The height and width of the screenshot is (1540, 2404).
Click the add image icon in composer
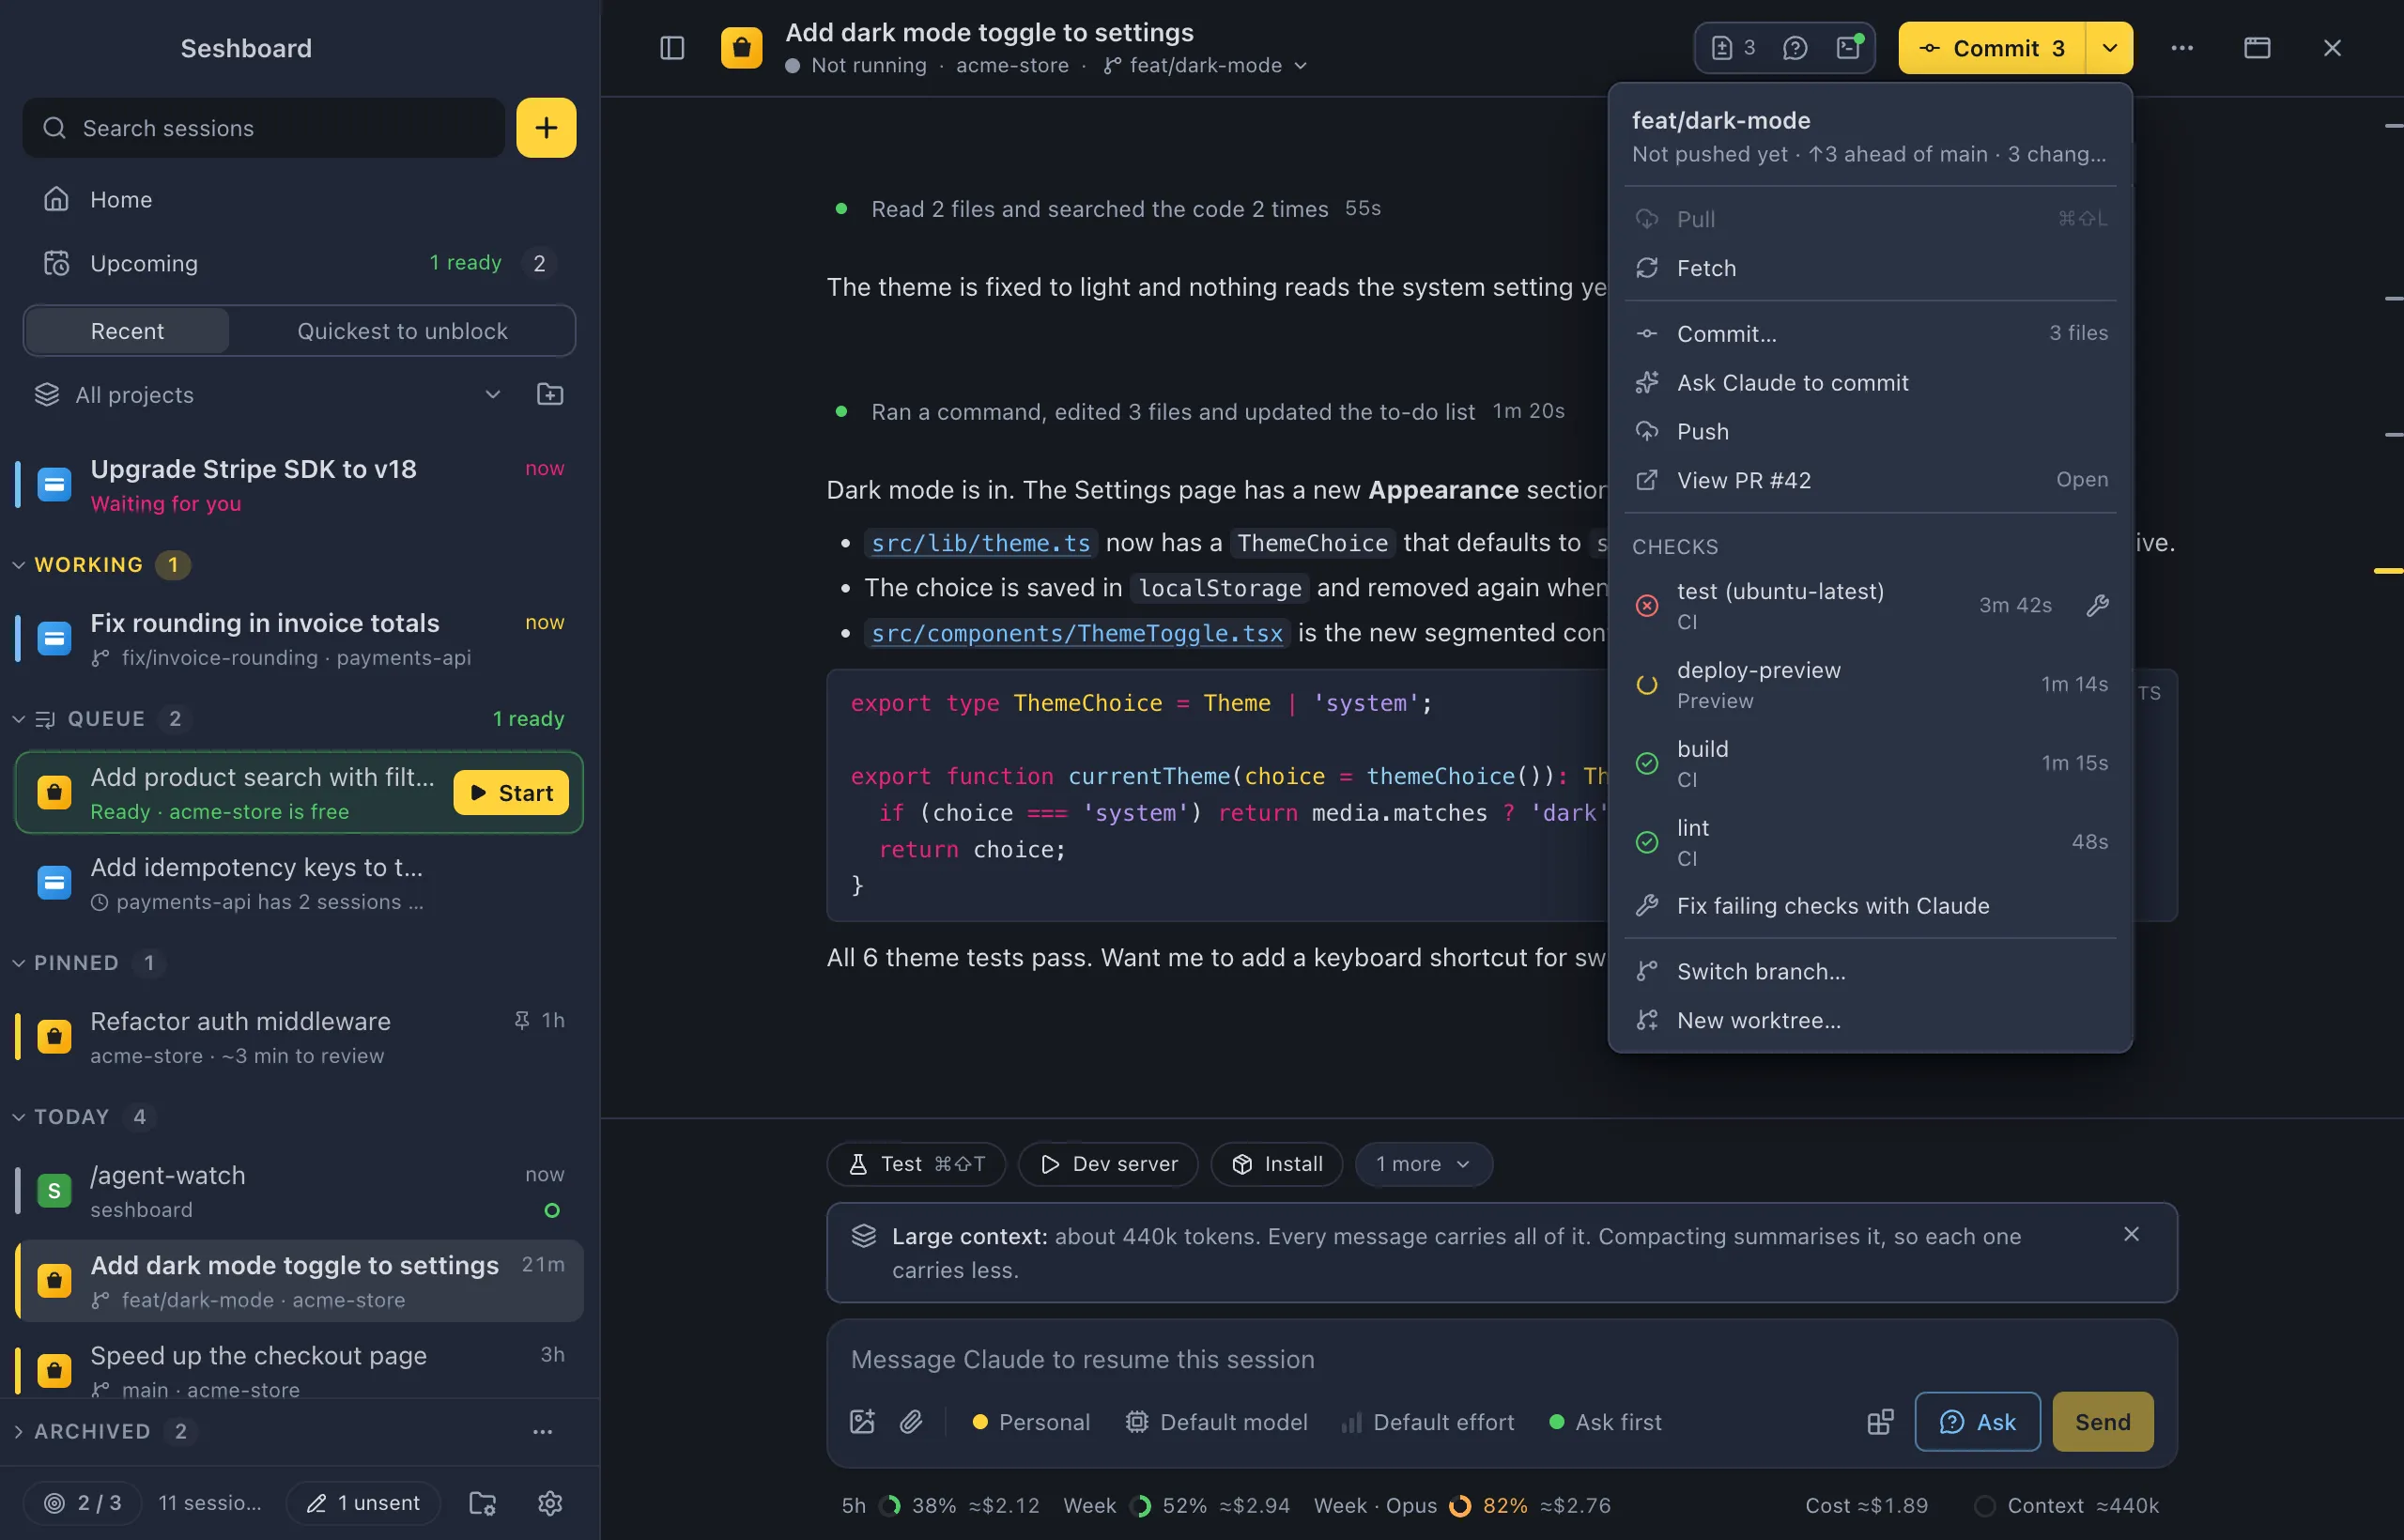pyautogui.click(x=862, y=1422)
